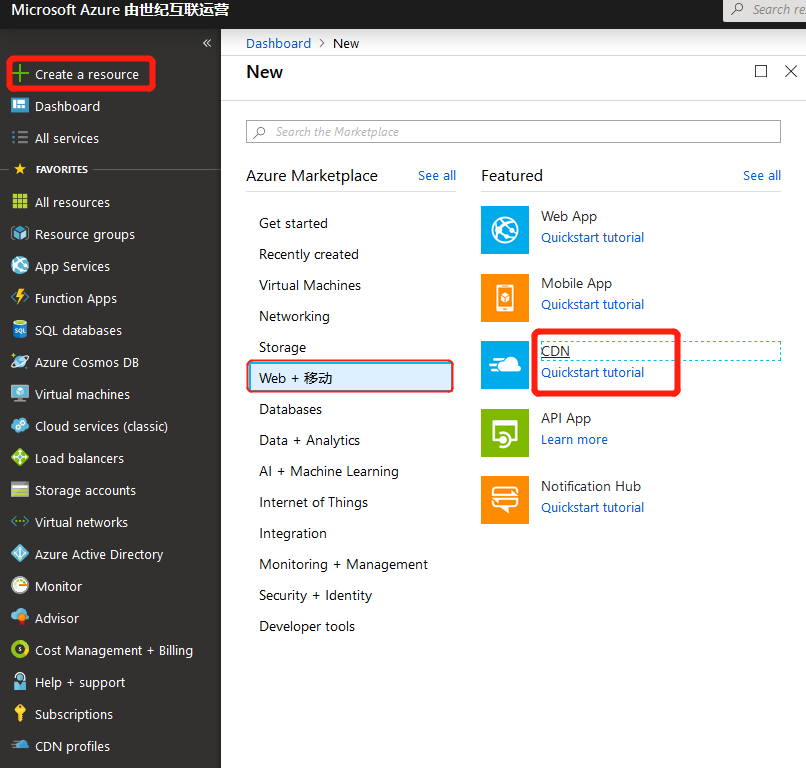Click See all next to Azure Marketplace
Screen dimensions: 806x768
click(437, 175)
